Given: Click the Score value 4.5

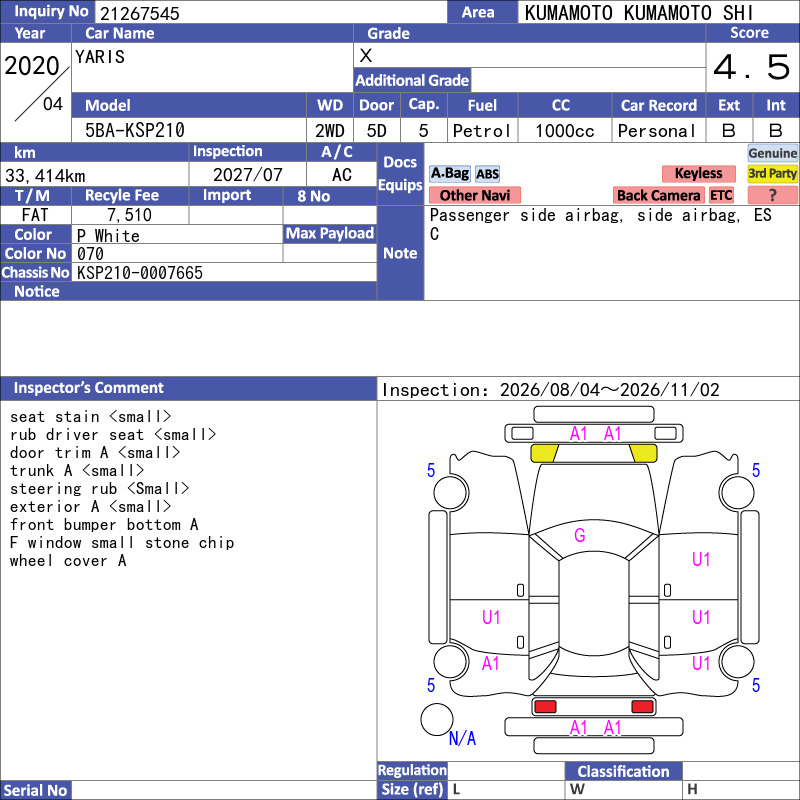Looking at the screenshot, I should pos(752,66).
